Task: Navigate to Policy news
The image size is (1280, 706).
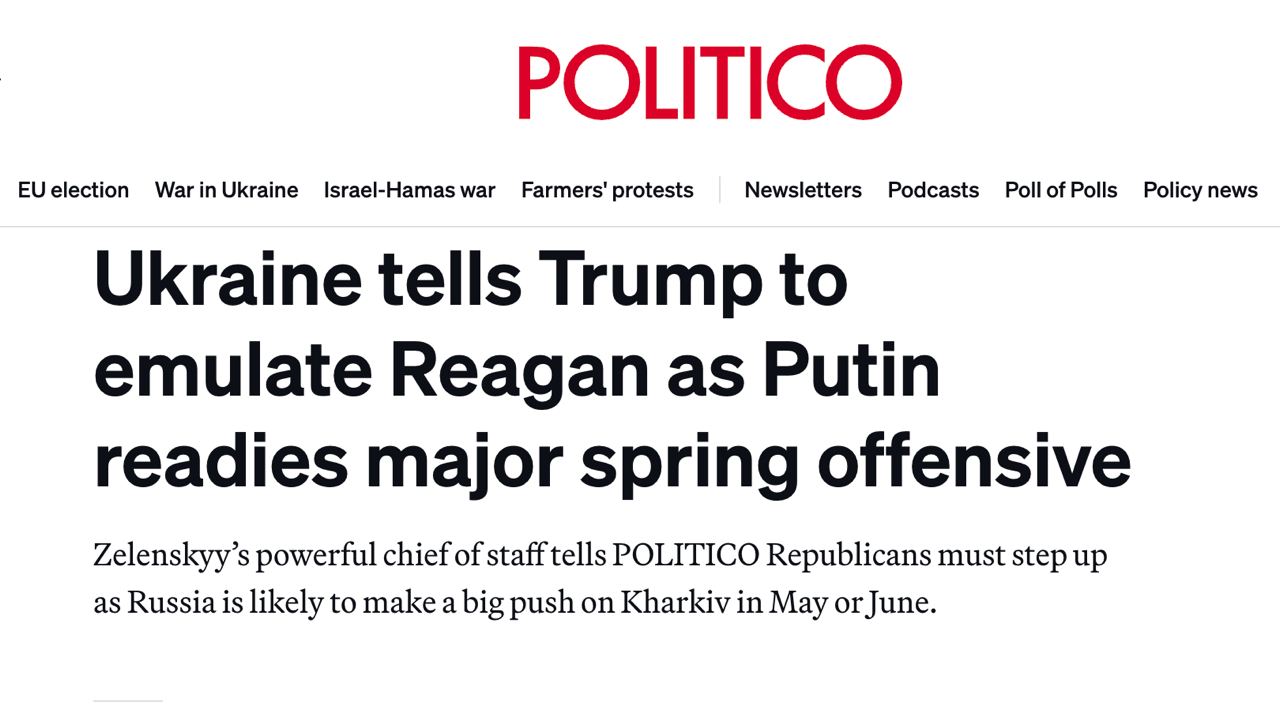Action: [1200, 190]
